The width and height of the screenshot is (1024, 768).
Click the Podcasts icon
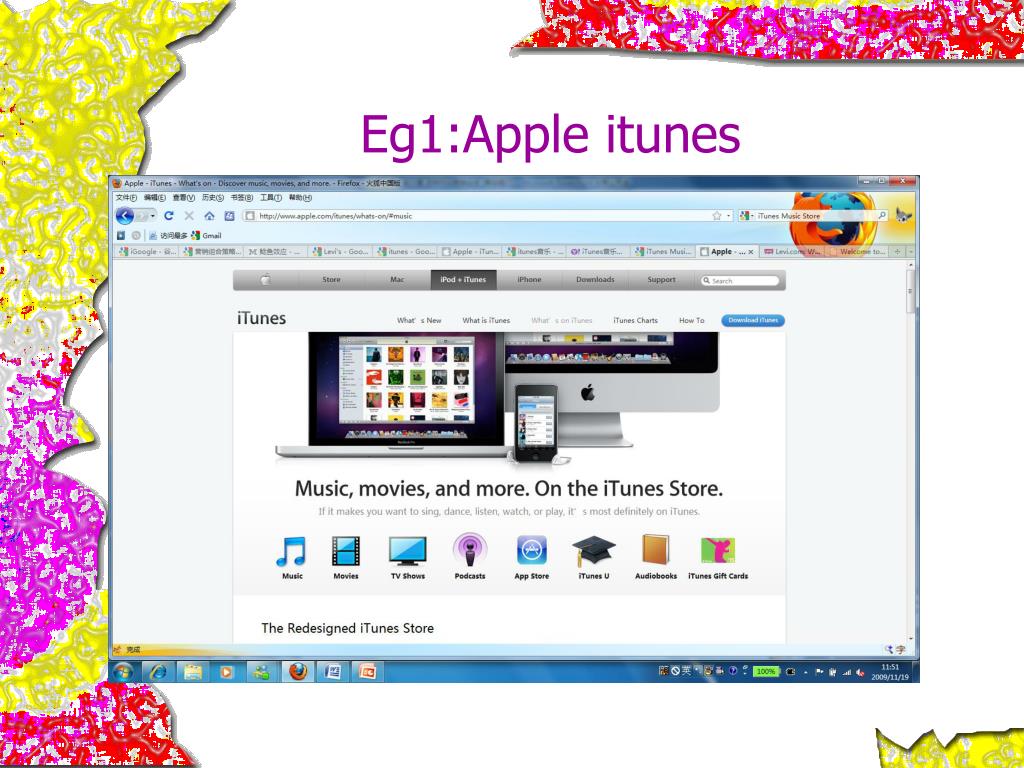470,551
